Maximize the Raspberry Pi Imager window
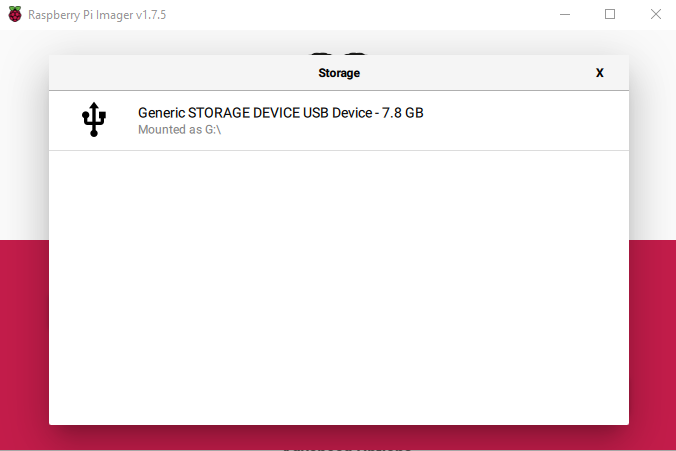The width and height of the screenshot is (676, 451). pos(610,14)
